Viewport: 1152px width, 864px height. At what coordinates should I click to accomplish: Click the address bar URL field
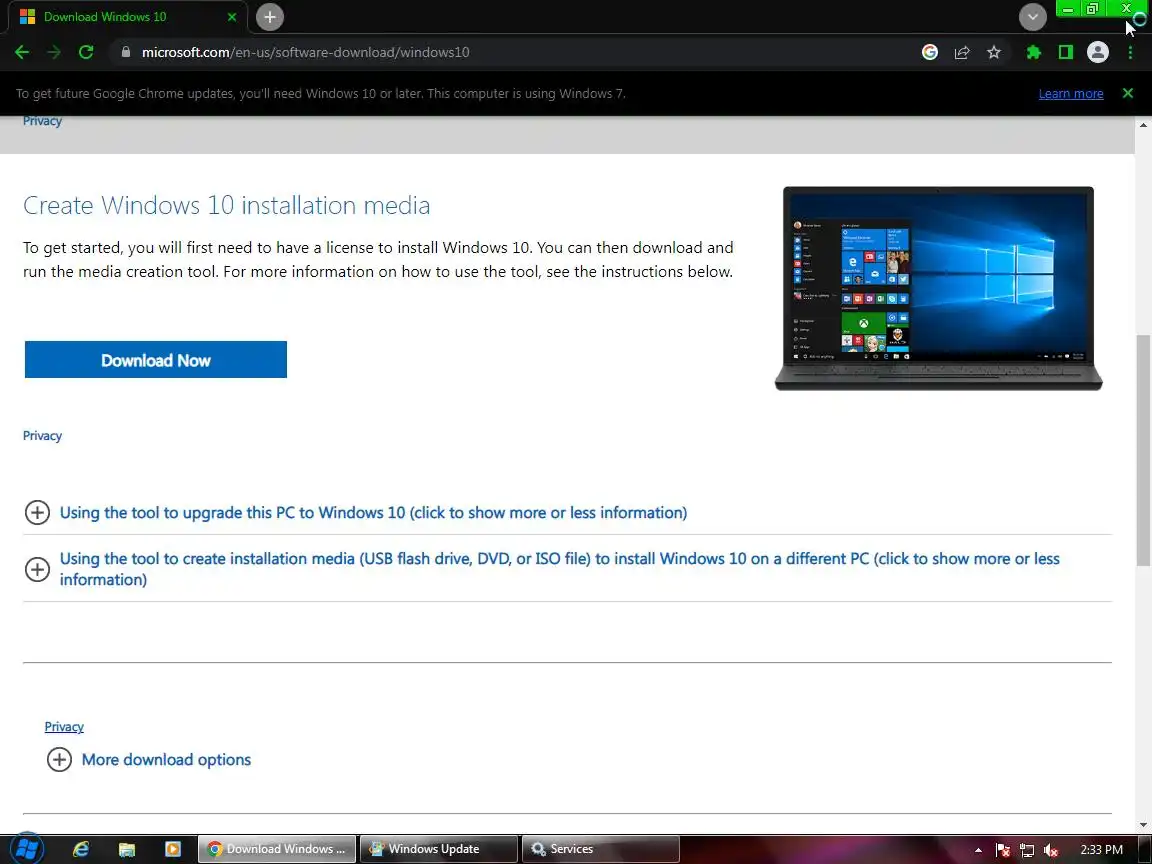click(x=514, y=52)
